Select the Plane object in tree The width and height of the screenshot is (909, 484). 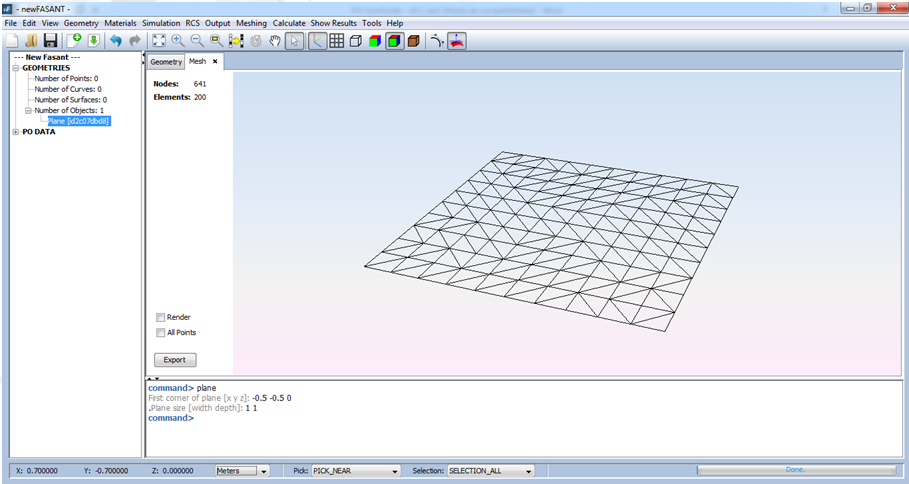tap(79, 121)
